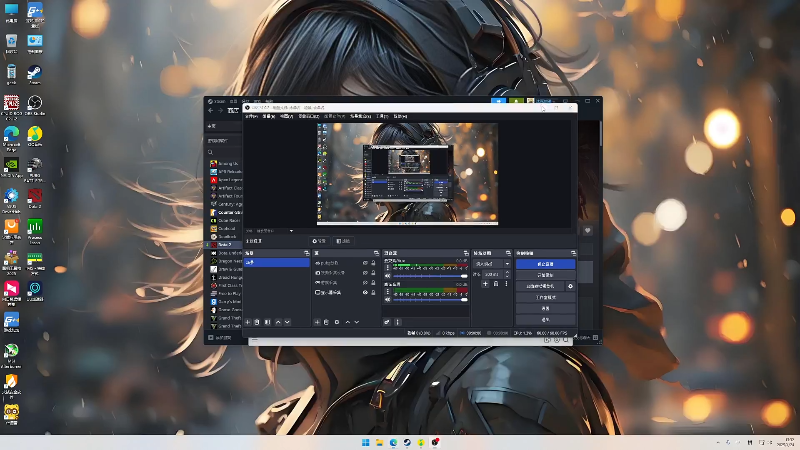
Task: Open scene filters icon in Scenes dock
Action: tap(267, 322)
